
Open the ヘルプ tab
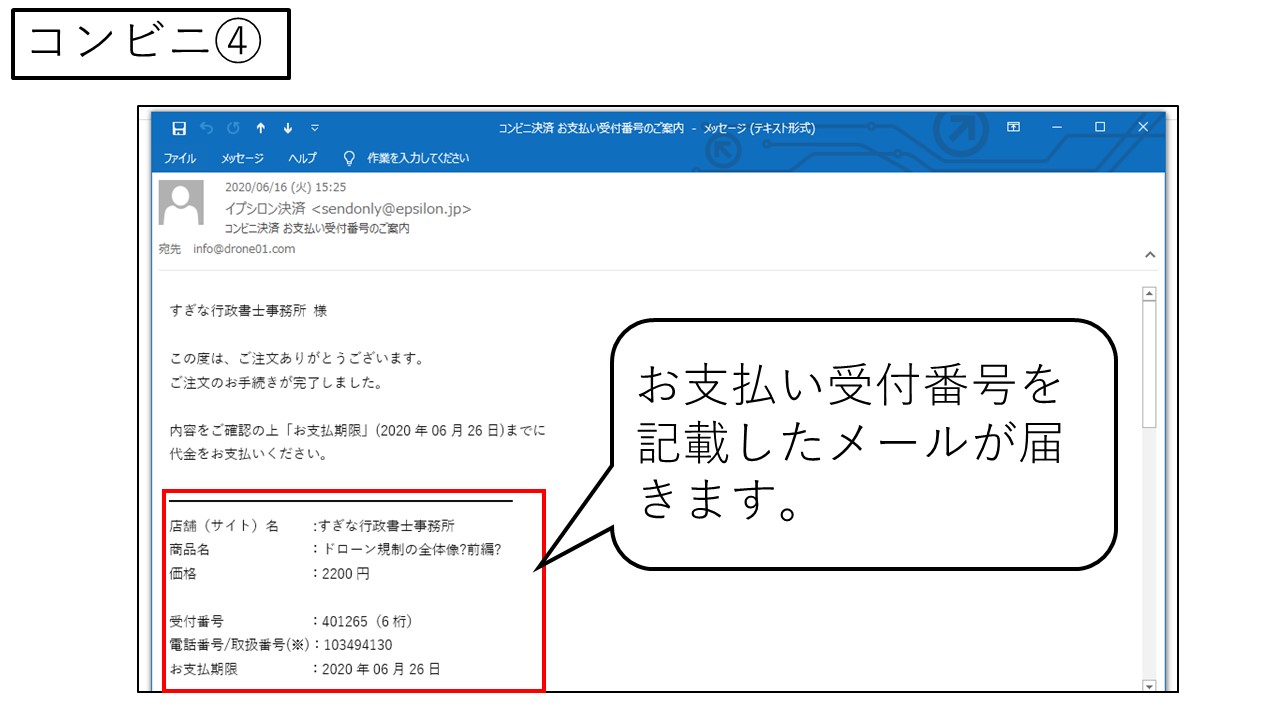pos(302,158)
